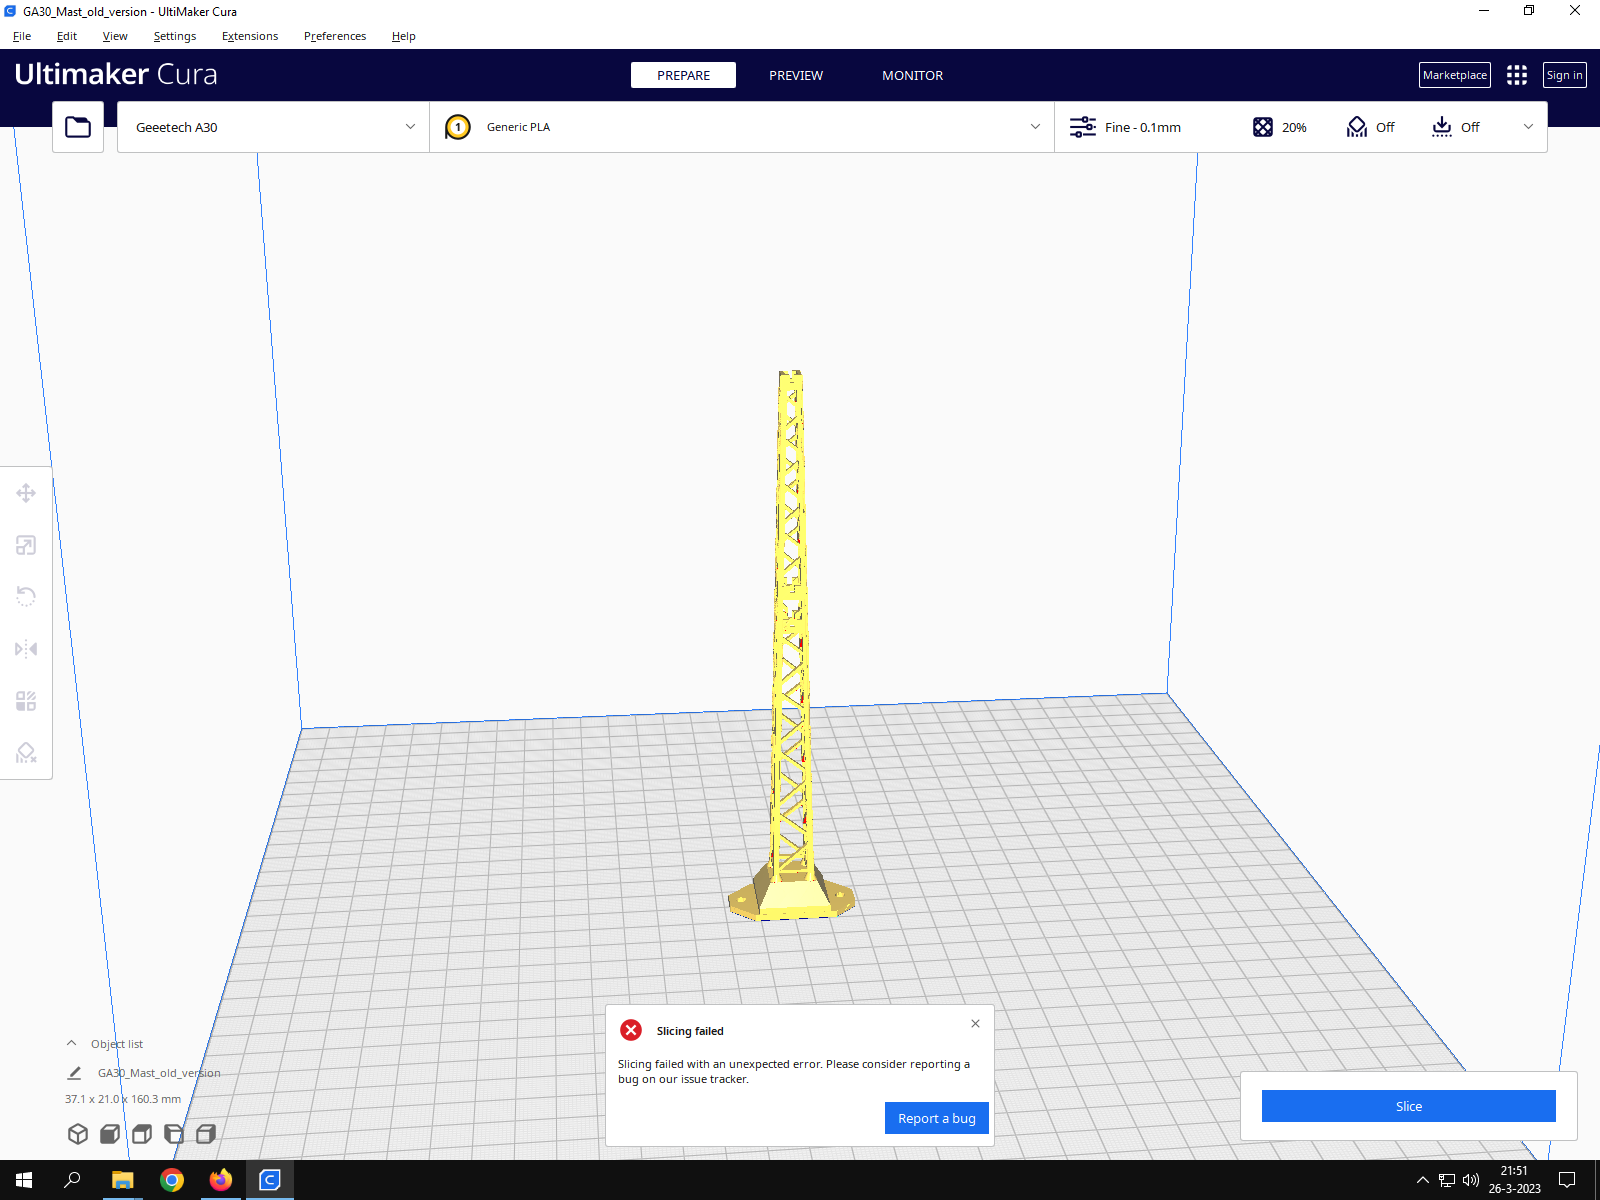
Task: Select the Mirror tool in left toolbar
Action: [26, 649]
